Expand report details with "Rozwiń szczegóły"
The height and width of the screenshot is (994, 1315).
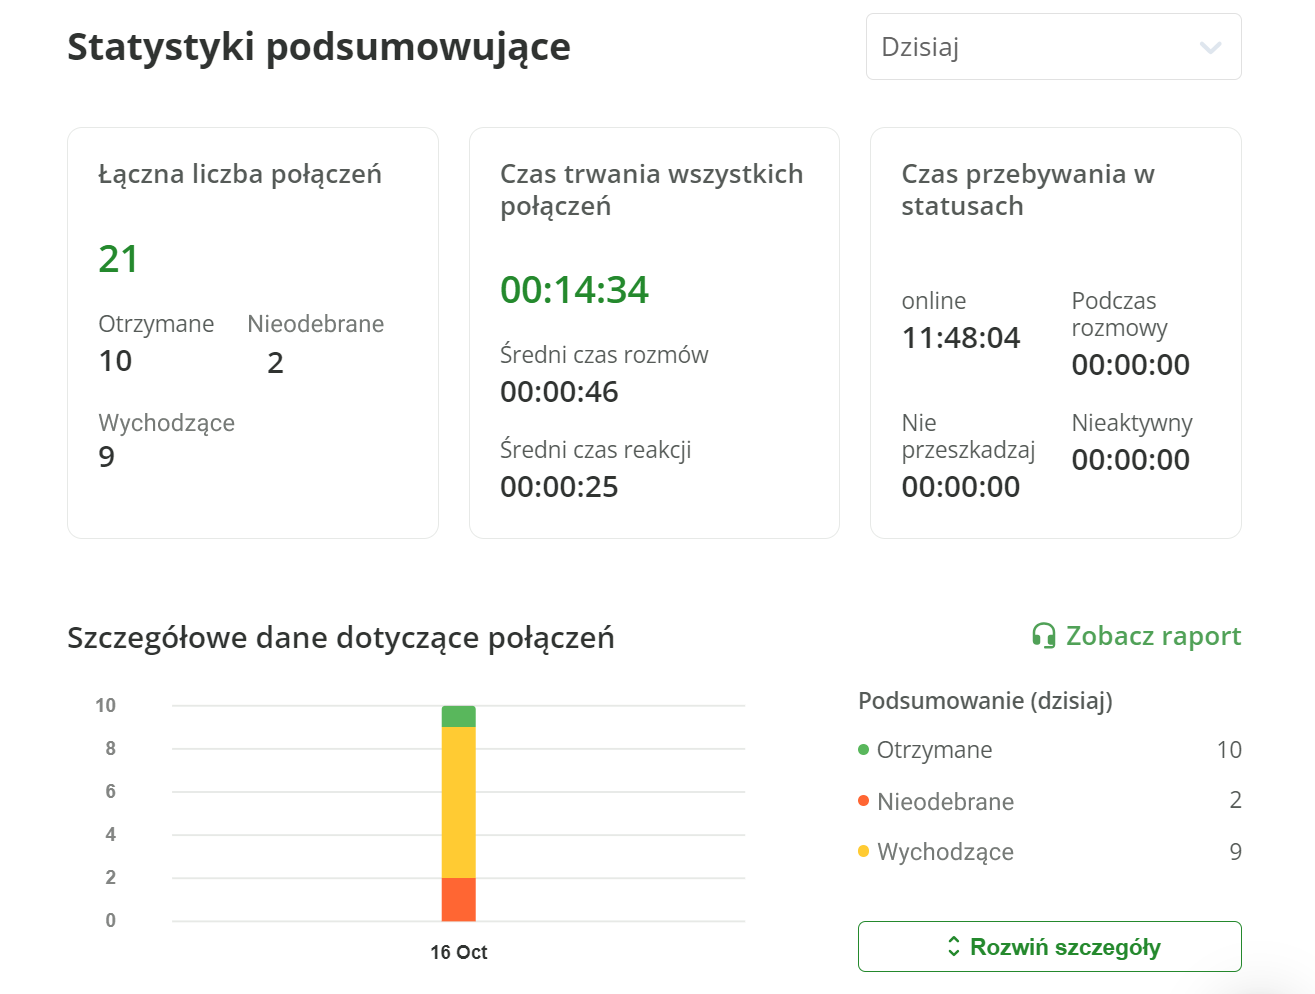(x=1049, y=946)
